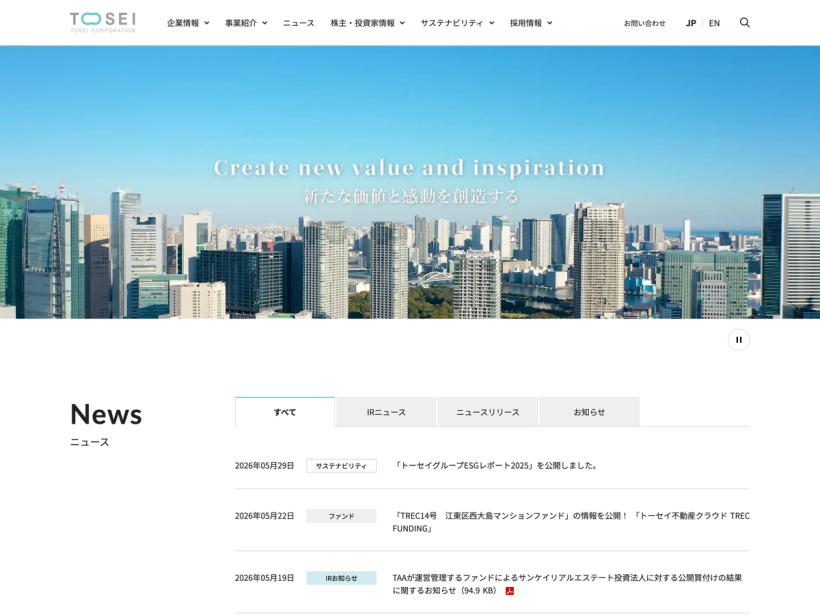Screen dimensions: 820x615
Task: Click the date 2026年05月29日
Action: click(x=265, y=465)
